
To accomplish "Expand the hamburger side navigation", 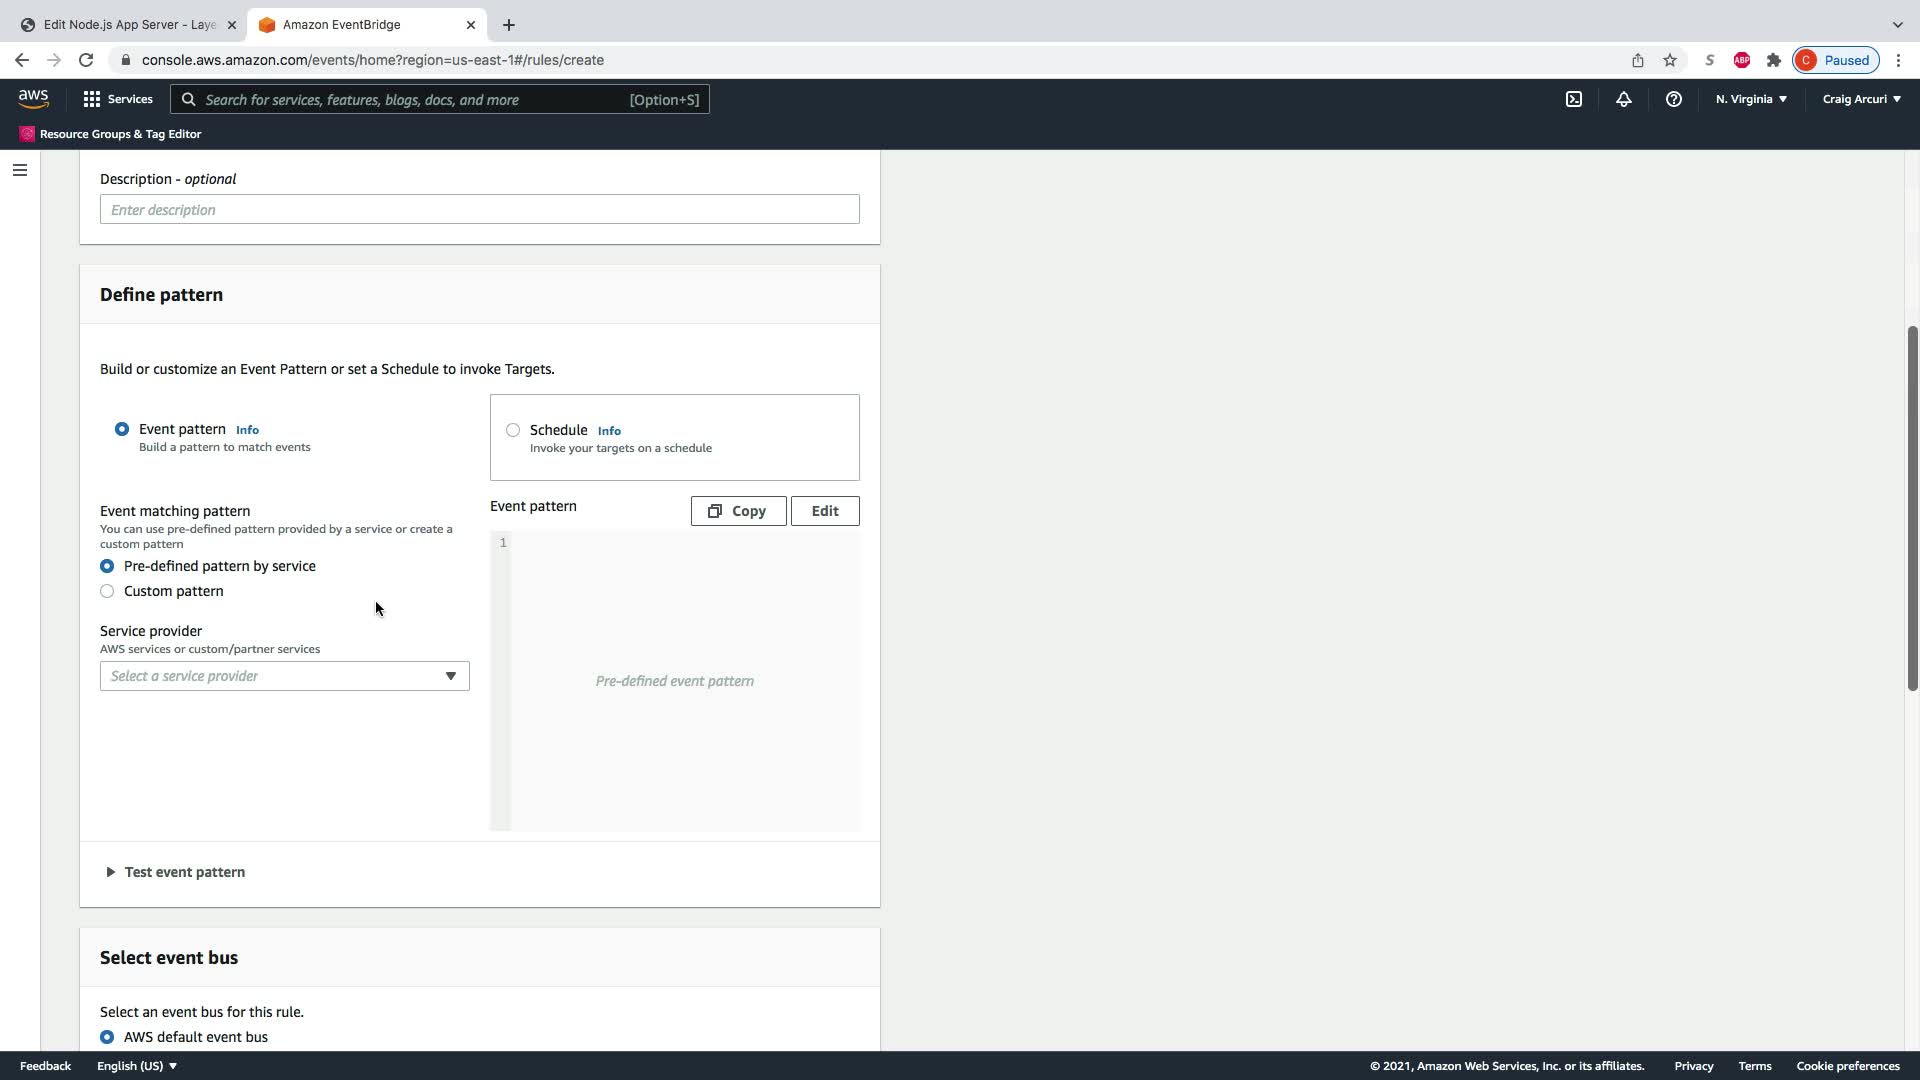I will coord(19,170).
